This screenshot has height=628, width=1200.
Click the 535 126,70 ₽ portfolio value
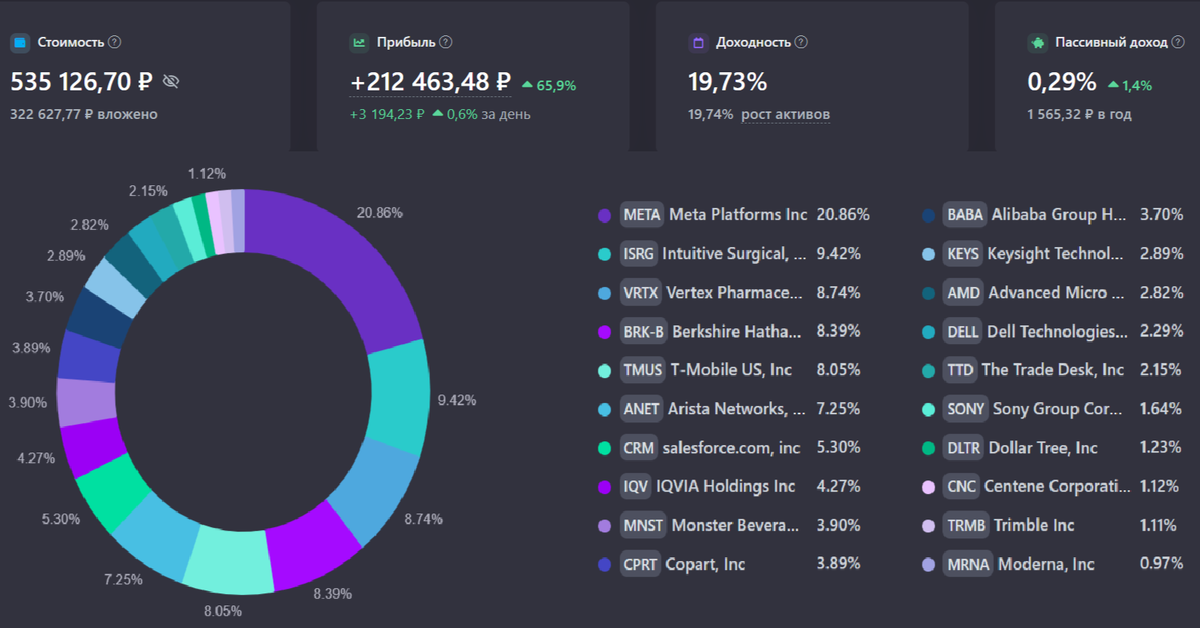tap(81, 81)
